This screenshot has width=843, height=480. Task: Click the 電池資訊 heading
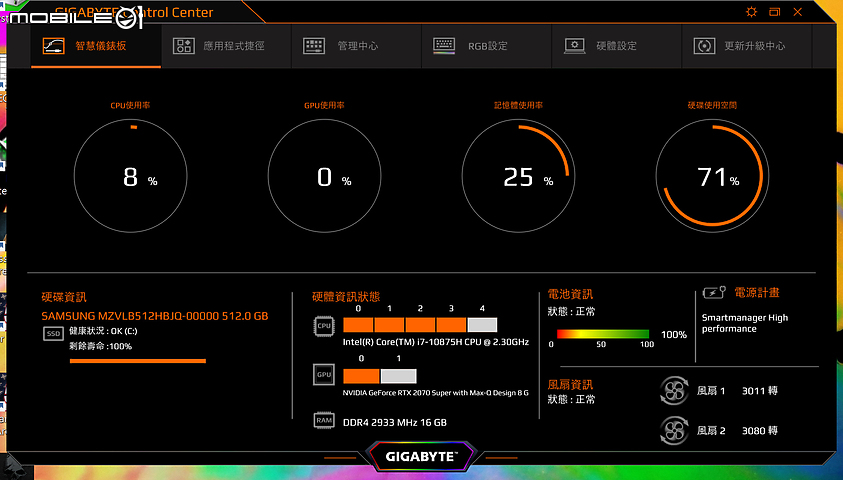pyautogui.click(x=570, y=294)
